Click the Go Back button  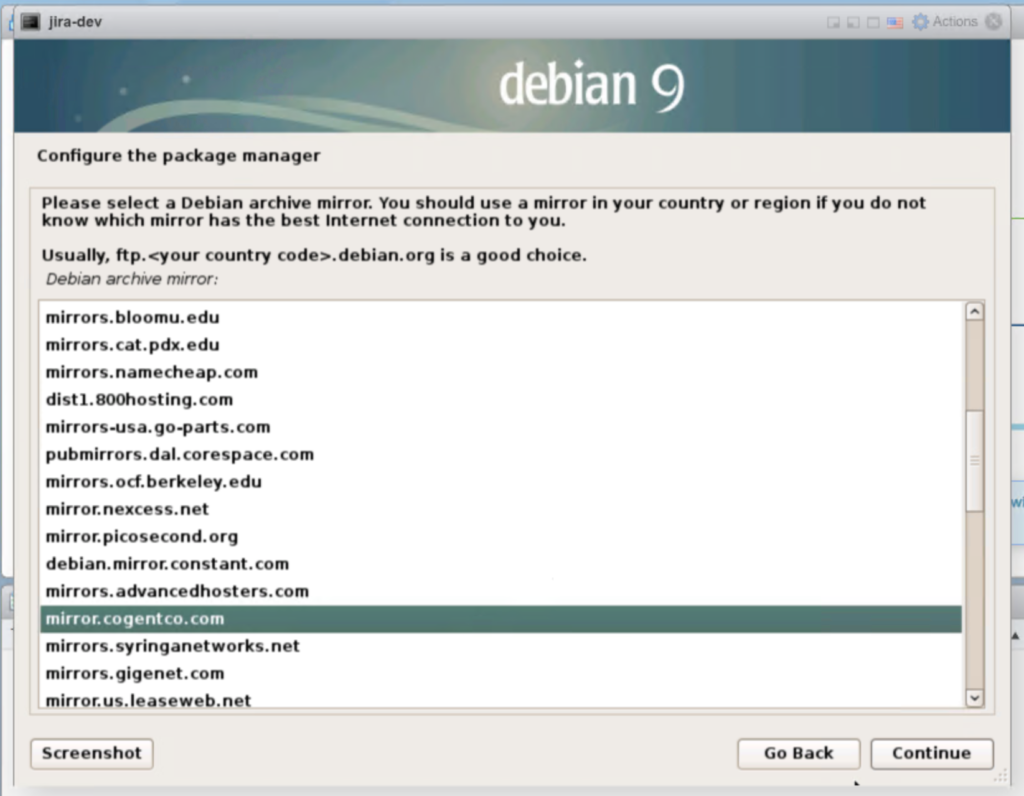coord(799,754)
